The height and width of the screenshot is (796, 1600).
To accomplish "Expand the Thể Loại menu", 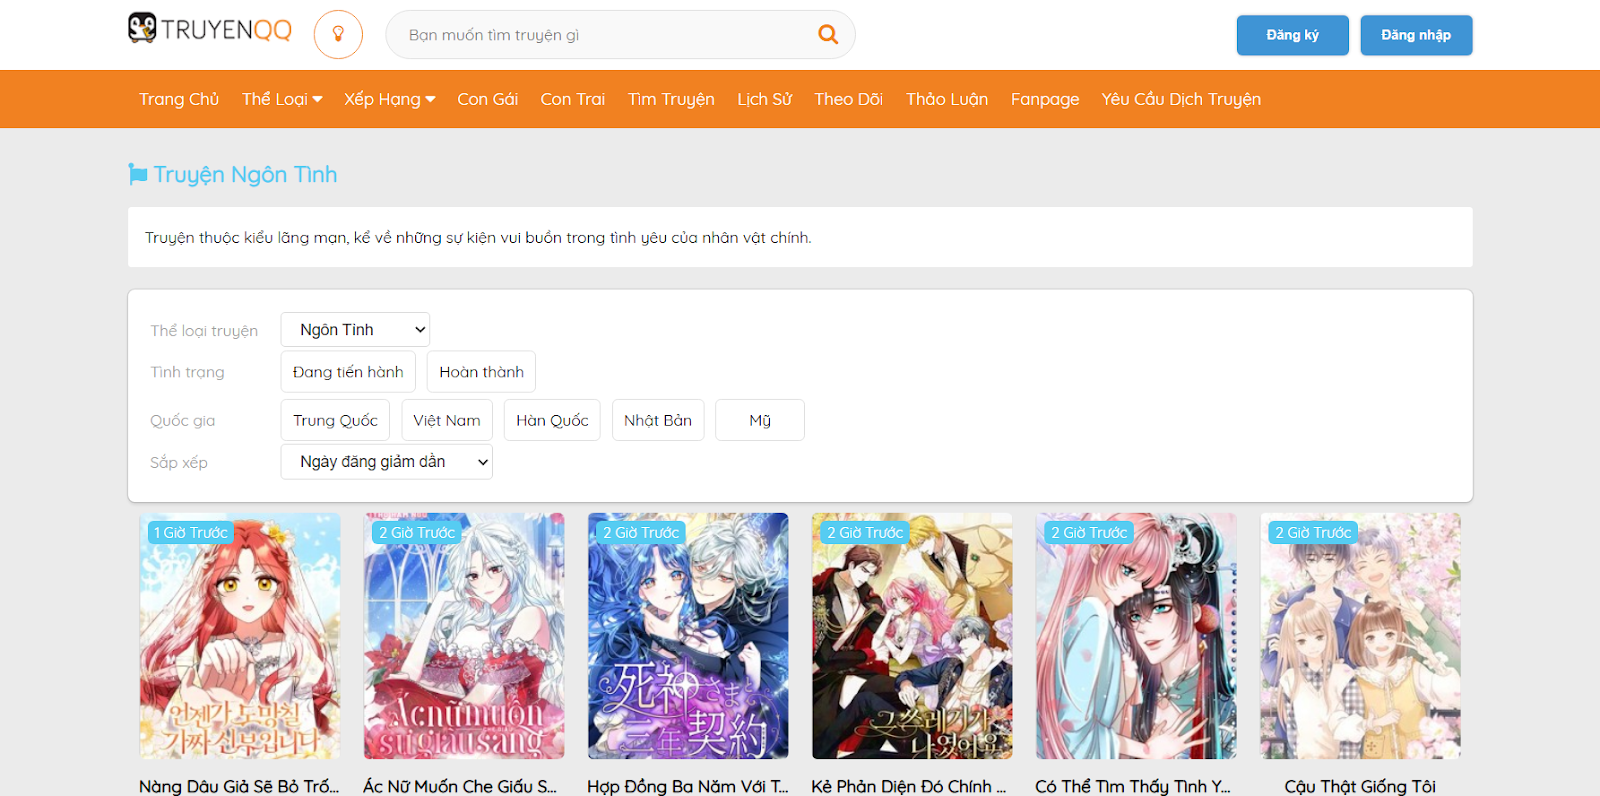I will pyautogui.click(x=281, y=99).
